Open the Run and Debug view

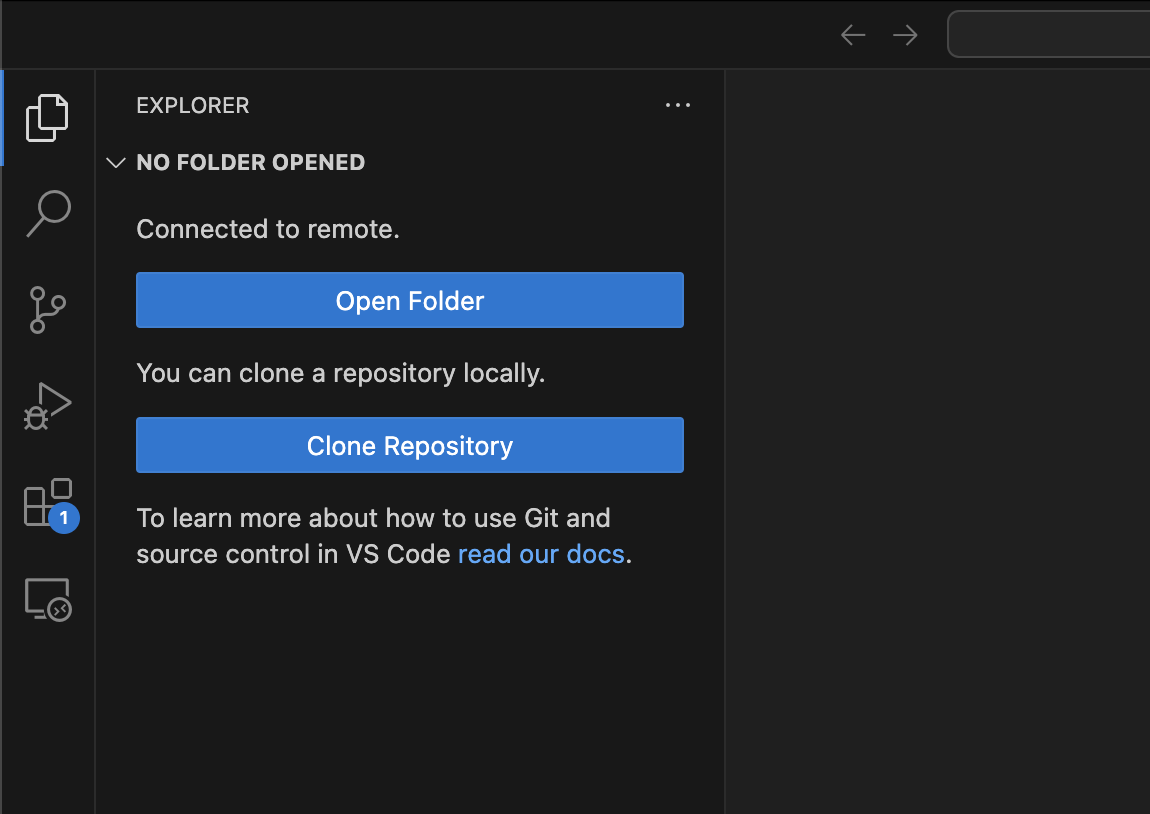coord(48,406)
